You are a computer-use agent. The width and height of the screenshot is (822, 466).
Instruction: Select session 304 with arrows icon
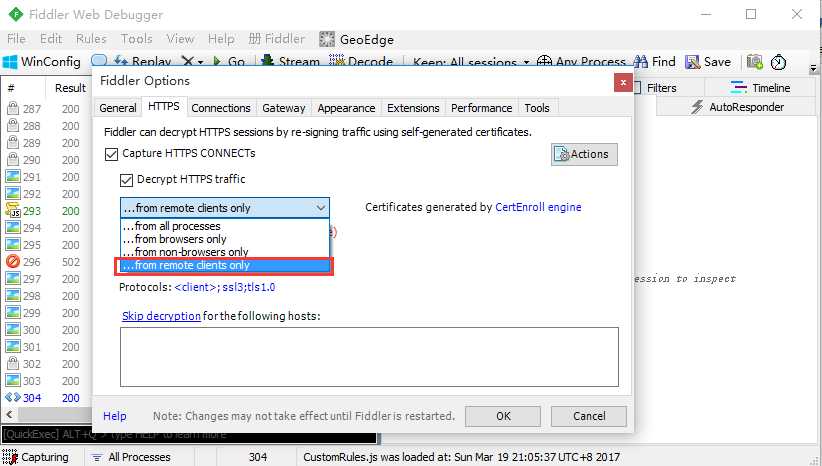tap(13, 397)
